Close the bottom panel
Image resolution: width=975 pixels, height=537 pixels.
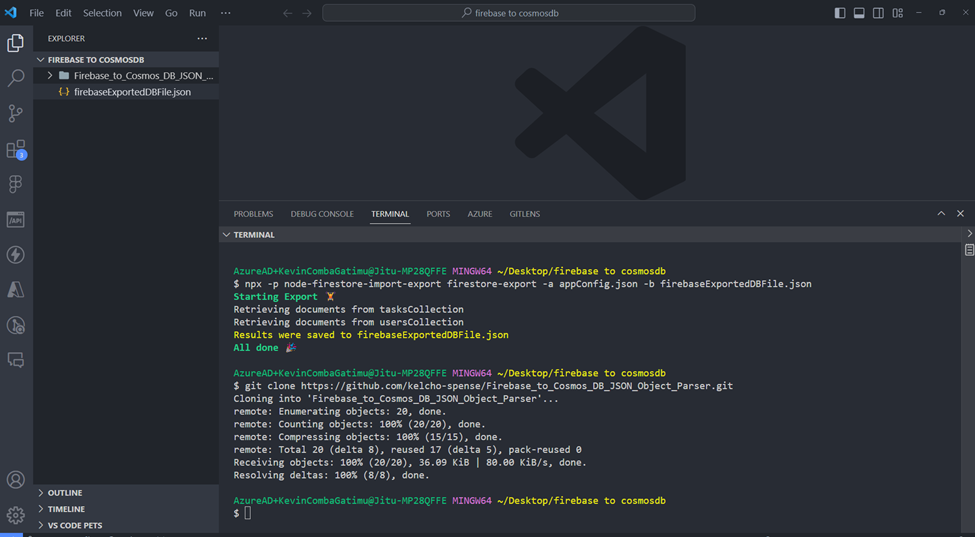pos(961,214)
